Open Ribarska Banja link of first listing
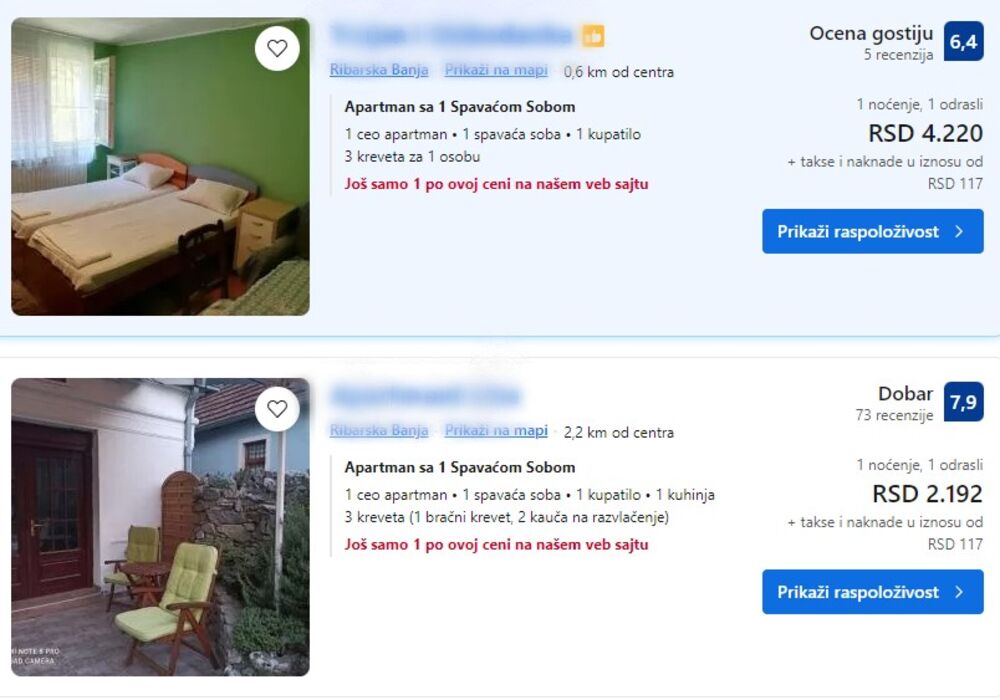This screenshot has height=700, width=1000. [379, 70]
